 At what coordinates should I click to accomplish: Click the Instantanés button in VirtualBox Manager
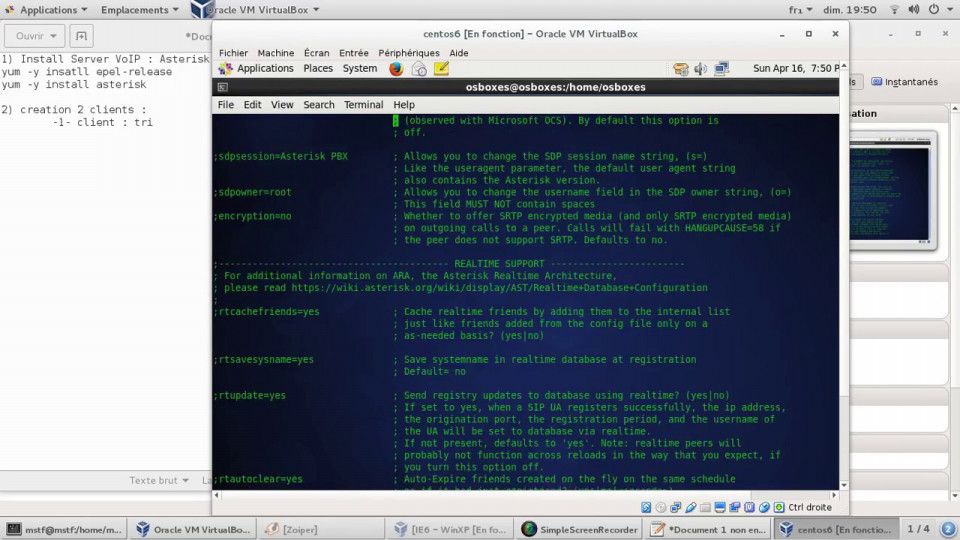tap(904, 82)
